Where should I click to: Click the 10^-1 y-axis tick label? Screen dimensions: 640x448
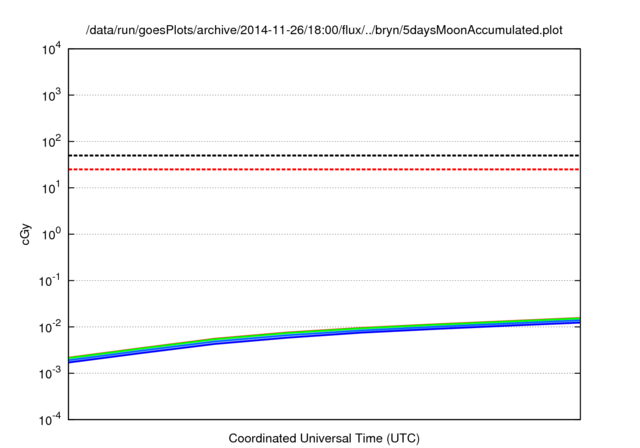pos(50,281)
